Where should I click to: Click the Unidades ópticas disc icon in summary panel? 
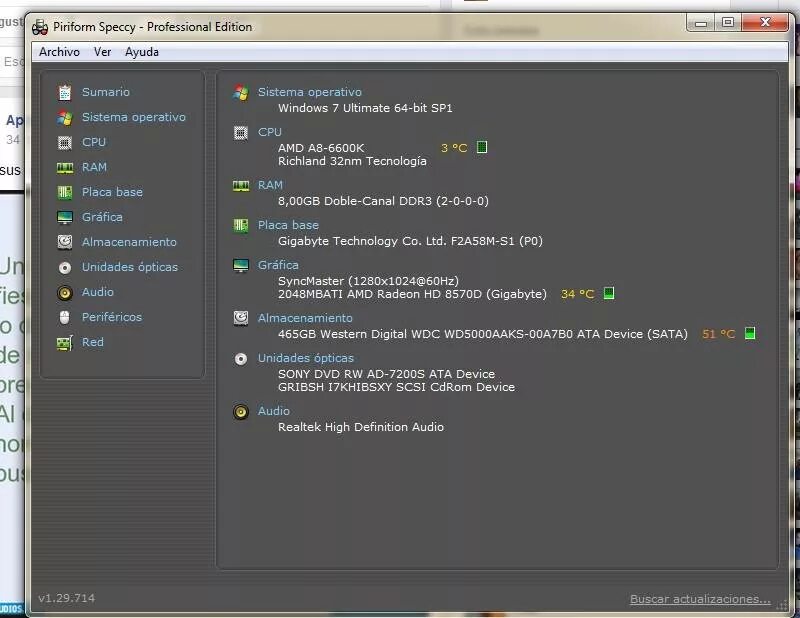pos(241,359)
